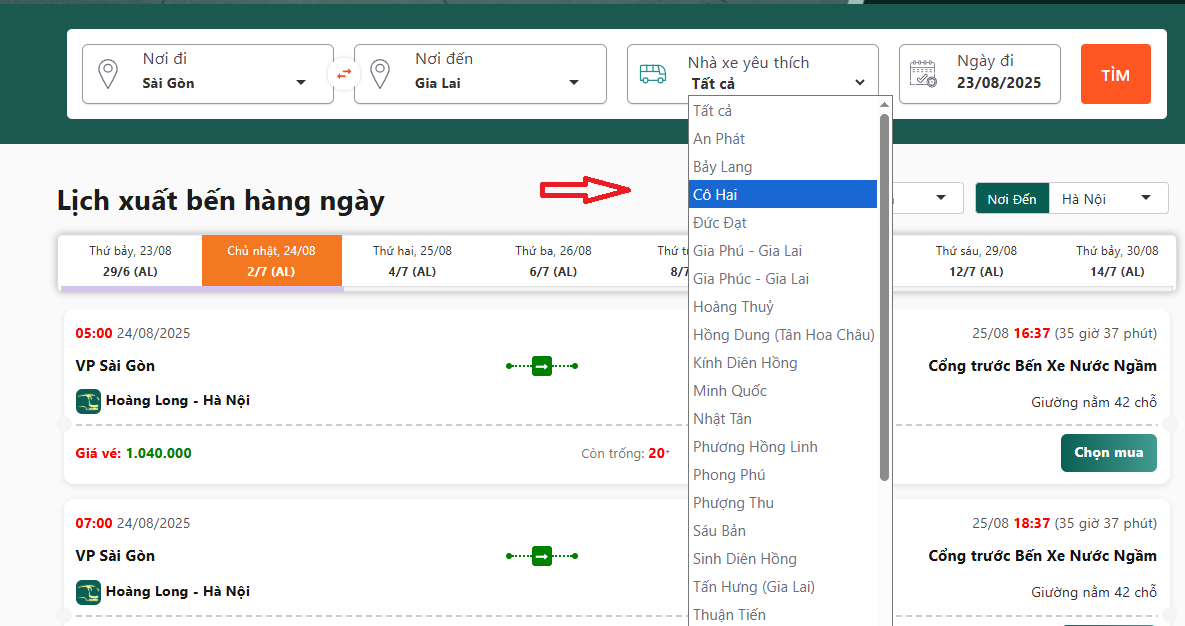This screenshot has height=626, width=1185.
Task: Click the operator dropdown list scrollbar
Action: point(884,300)
